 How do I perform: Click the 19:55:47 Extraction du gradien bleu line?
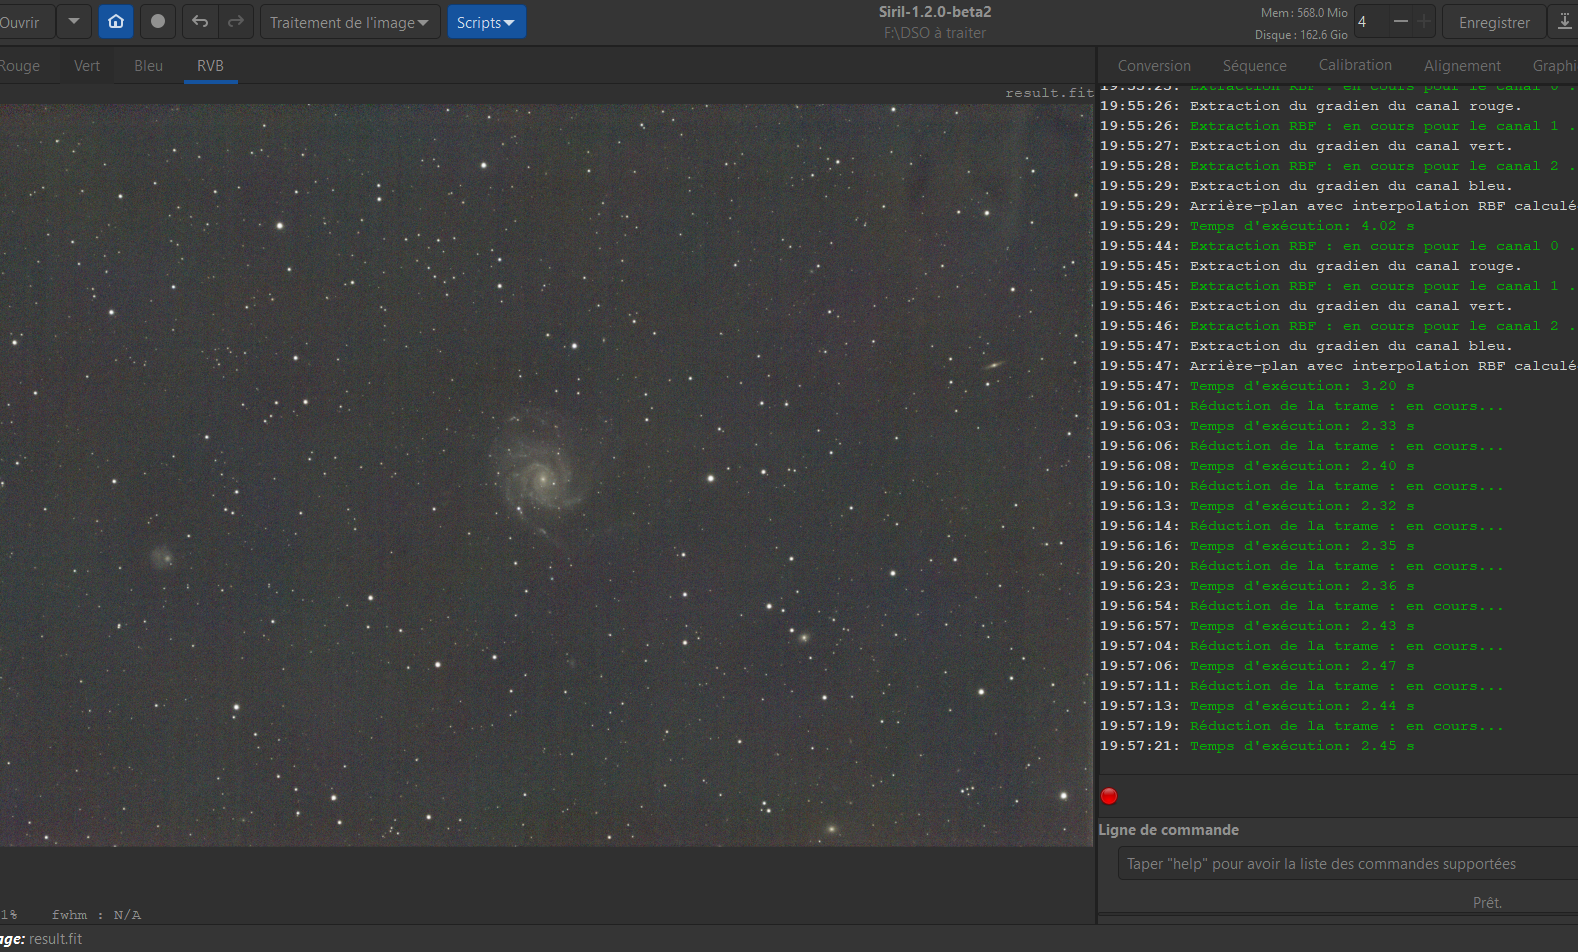pyautogui.click(x=1306, y=346)
